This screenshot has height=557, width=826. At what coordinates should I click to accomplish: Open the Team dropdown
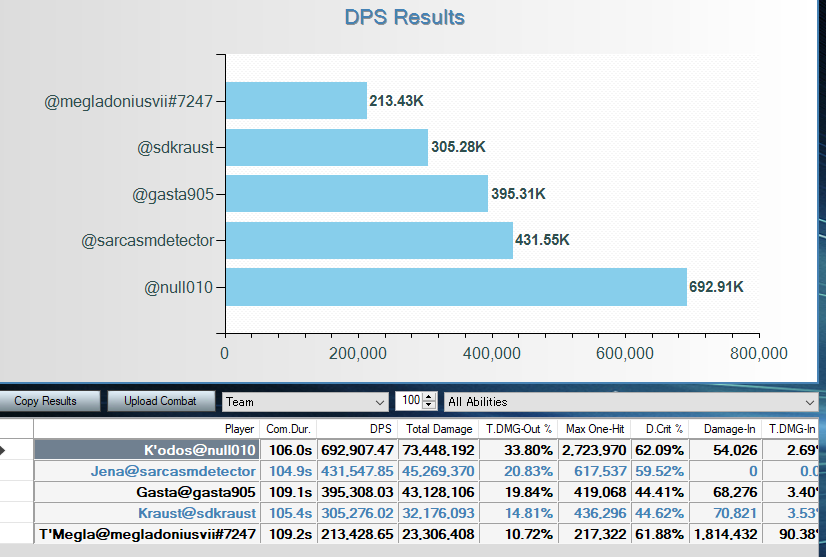pyautogui.click(x=305, y=401)
